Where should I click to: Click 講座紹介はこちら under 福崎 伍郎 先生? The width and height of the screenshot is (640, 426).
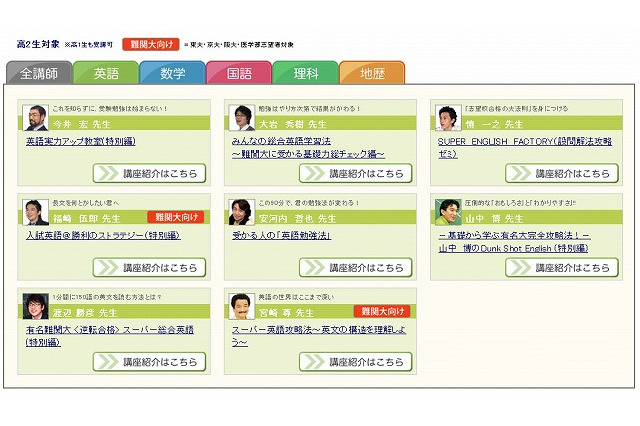click(149, 268)
